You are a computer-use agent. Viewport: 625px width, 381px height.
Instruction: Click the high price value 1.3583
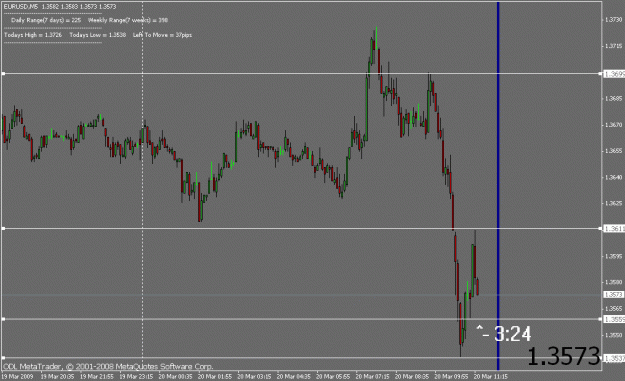click(69, 7)
